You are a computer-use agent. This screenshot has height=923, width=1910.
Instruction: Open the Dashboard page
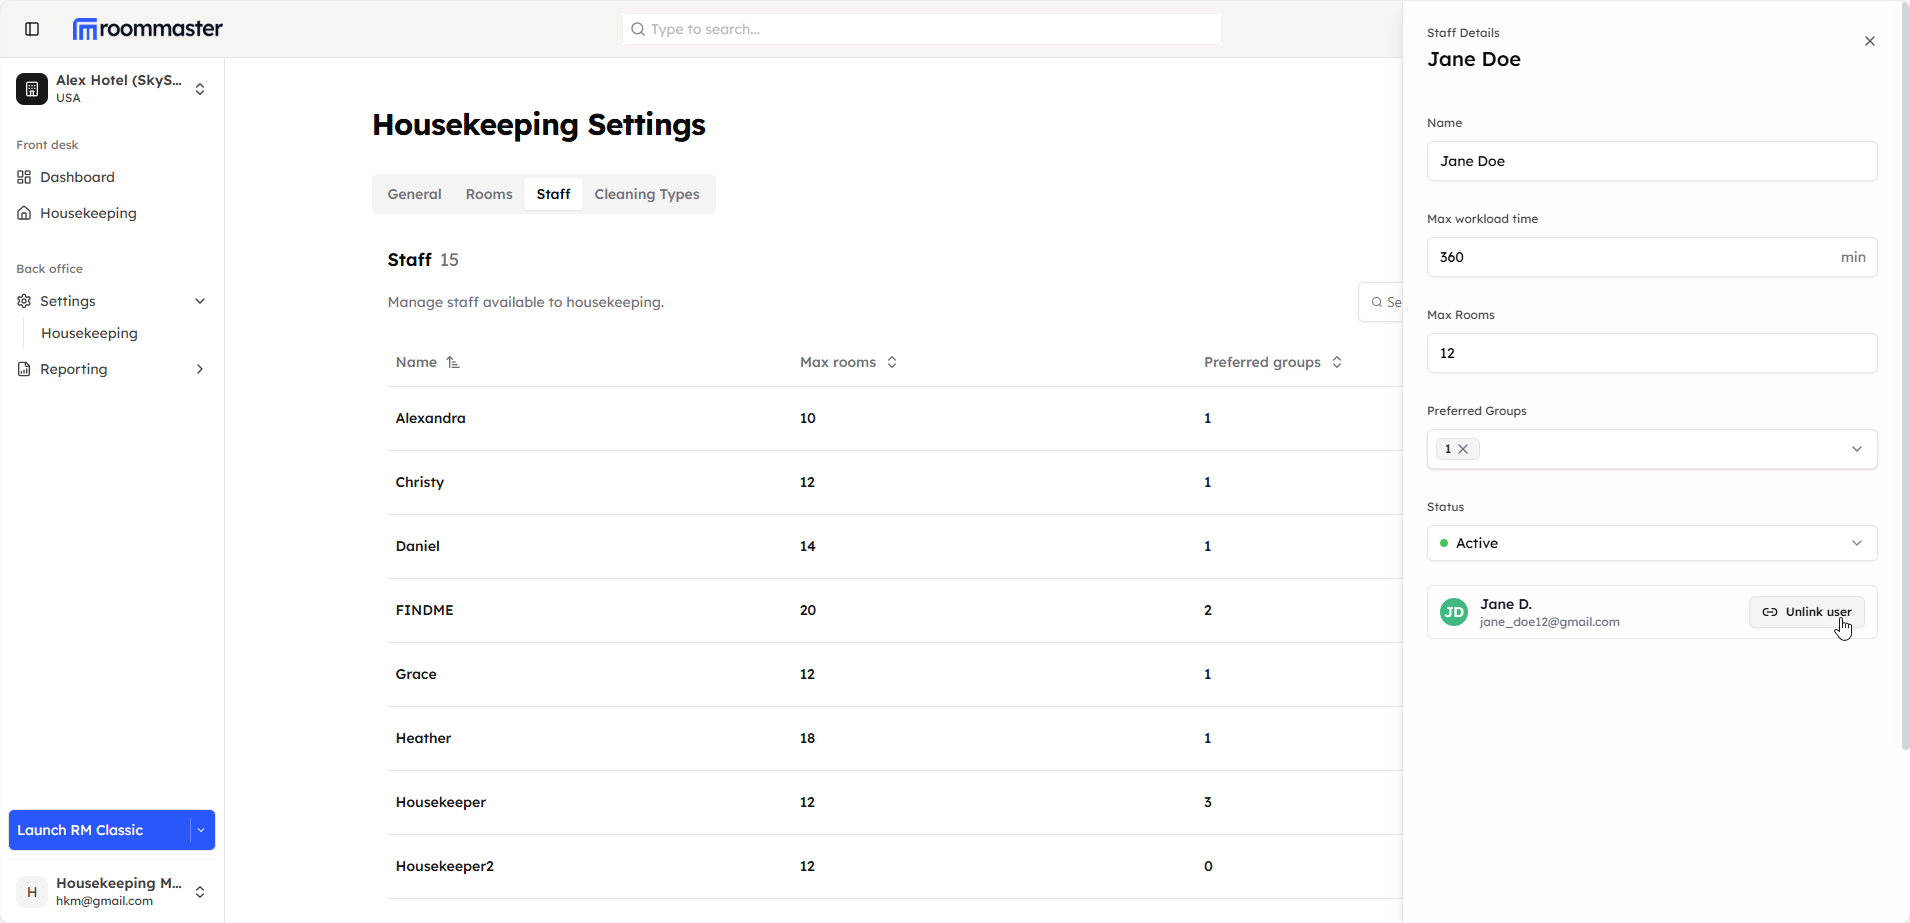tap(77, 177)
